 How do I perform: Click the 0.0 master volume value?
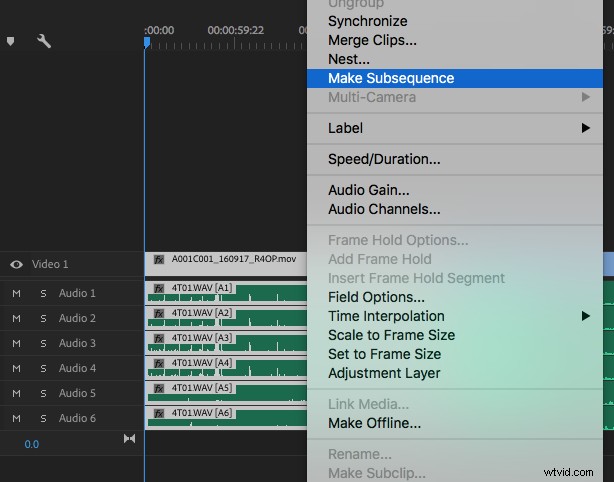click(32, 444)
